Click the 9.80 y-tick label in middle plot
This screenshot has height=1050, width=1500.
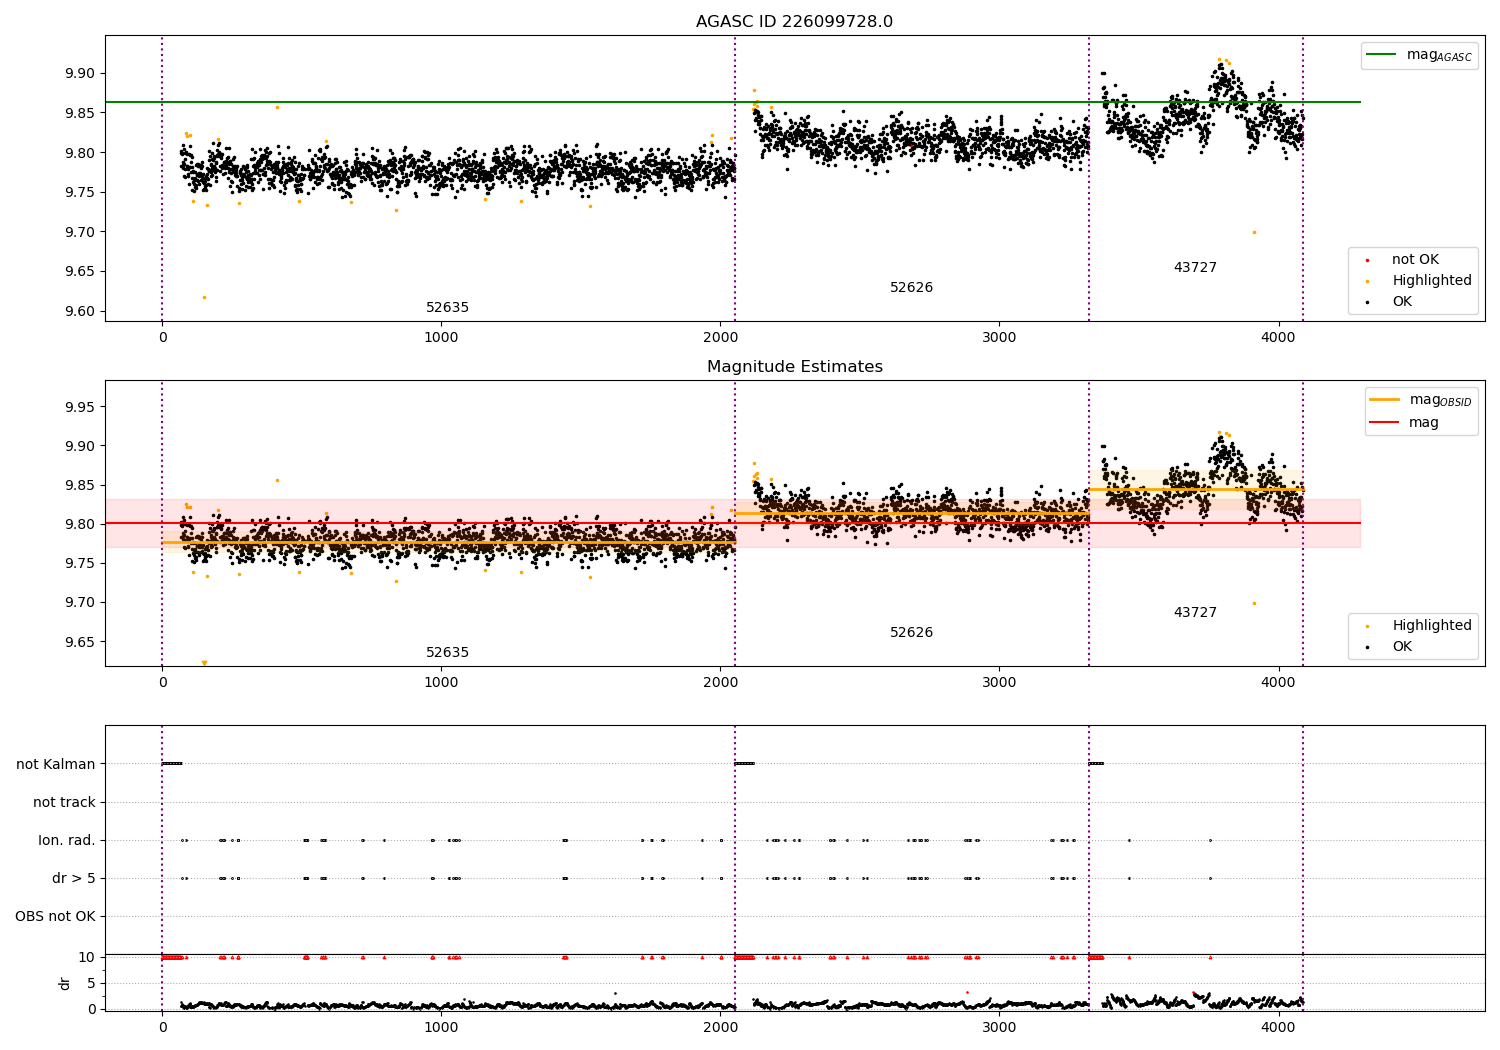(81, 525)
